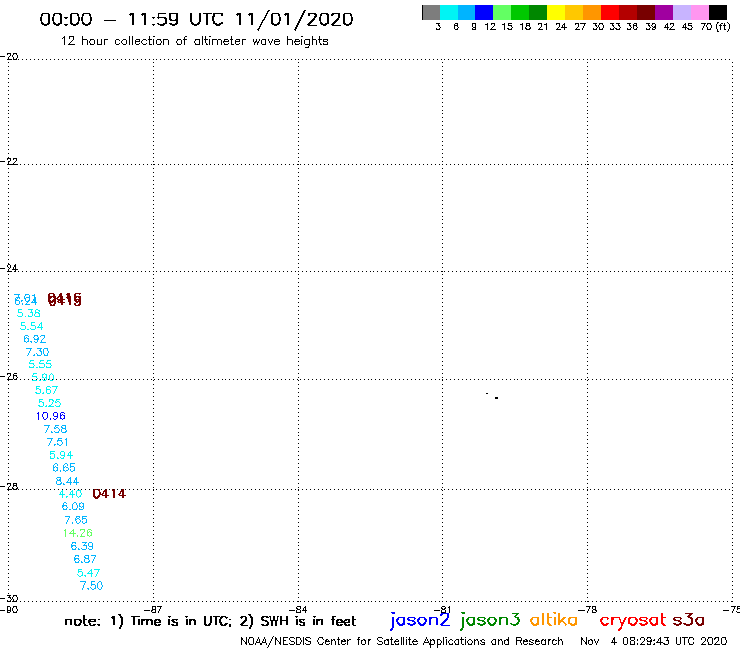
Task: Click the 6.39 wave height value
Action: (82, 546)
